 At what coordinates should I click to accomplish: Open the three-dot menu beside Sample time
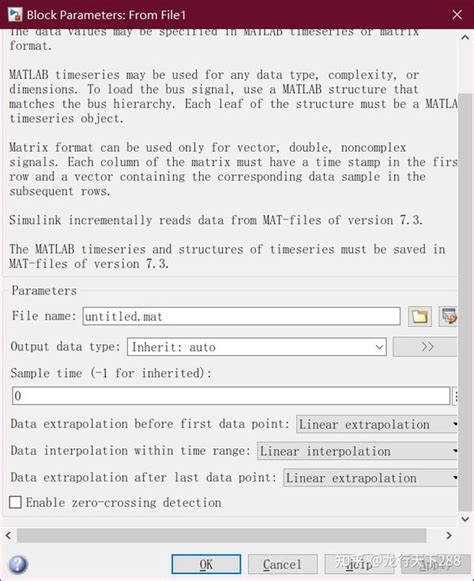[455, 396]
